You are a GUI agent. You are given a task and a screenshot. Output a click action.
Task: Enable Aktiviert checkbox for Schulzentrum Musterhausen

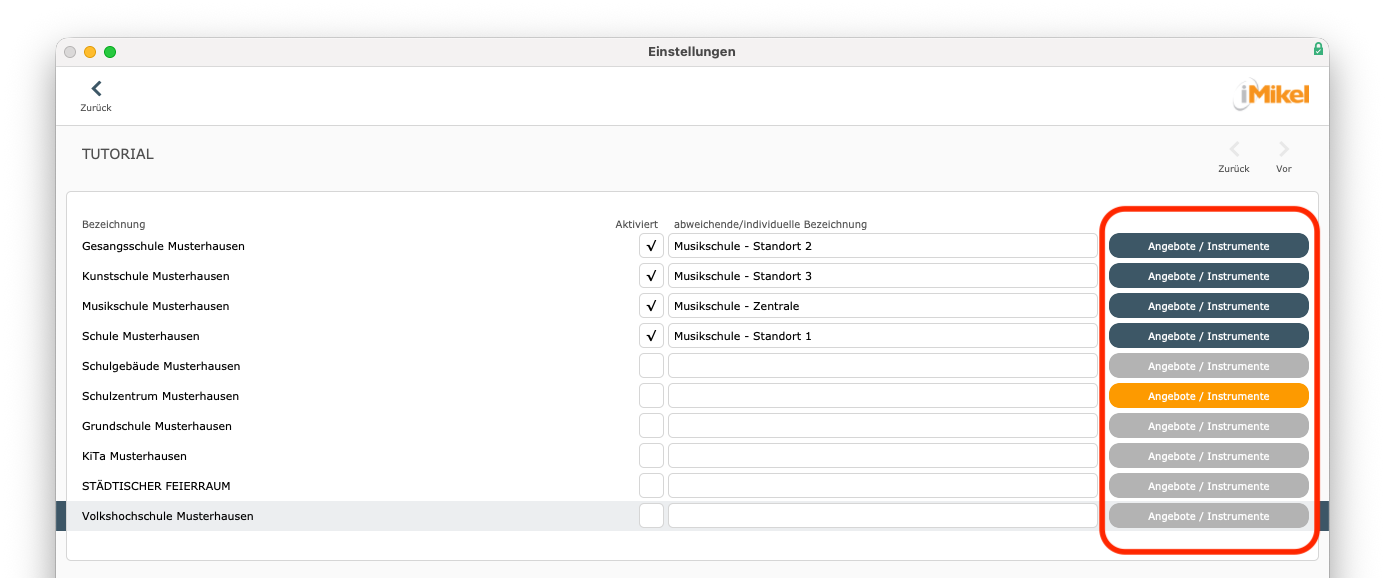pos(651,396)
